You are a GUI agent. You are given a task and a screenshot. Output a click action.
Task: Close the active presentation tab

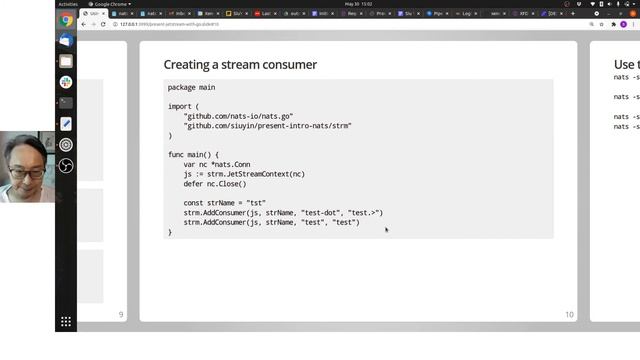tap(103, 13)
